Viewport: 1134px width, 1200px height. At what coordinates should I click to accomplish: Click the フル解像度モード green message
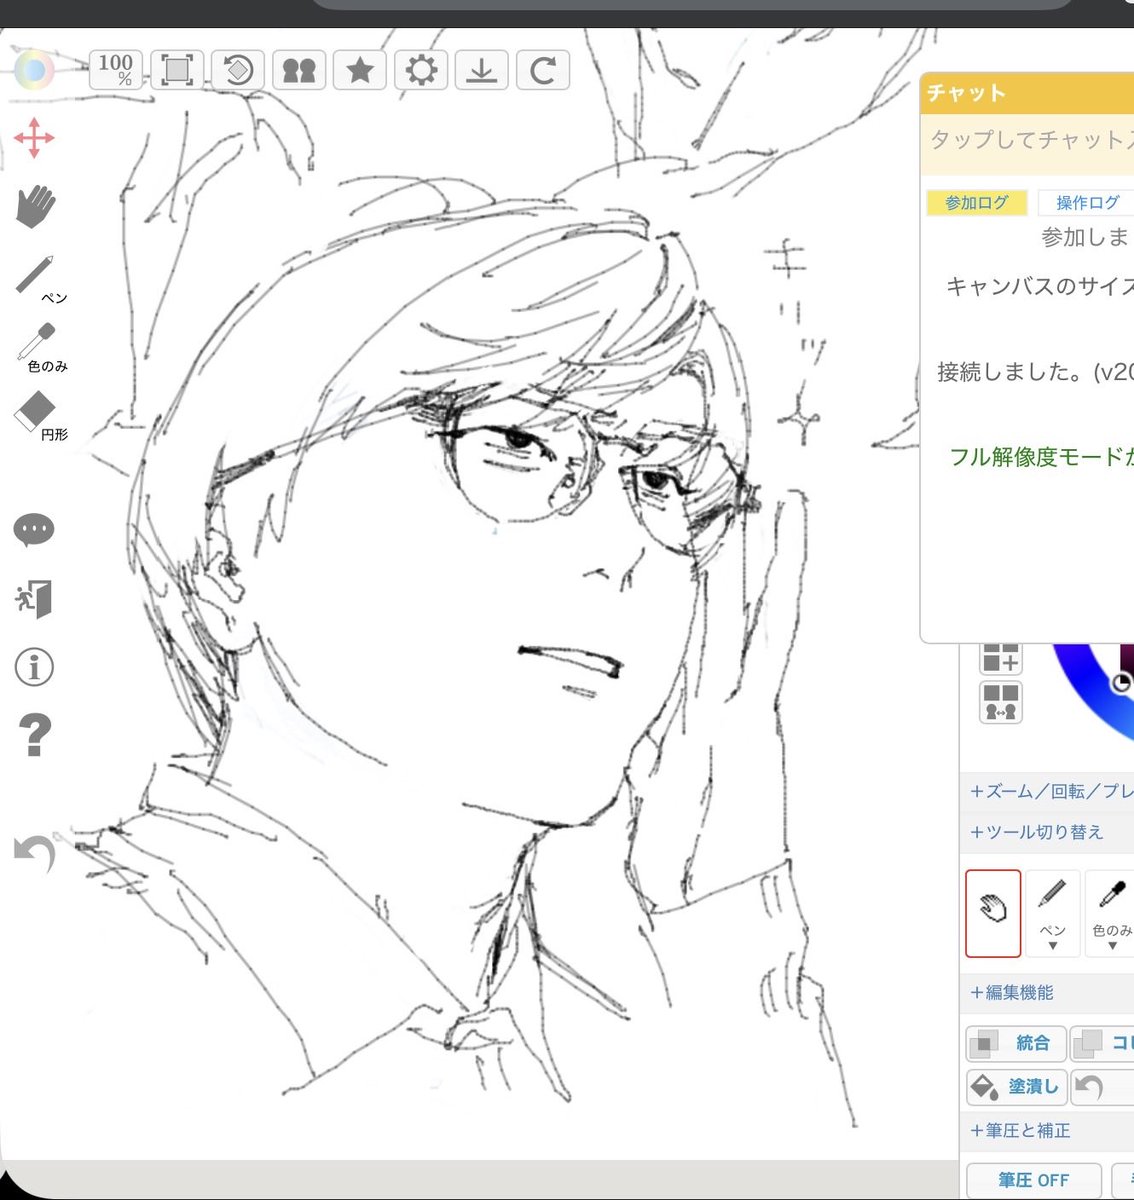click(1041, 458)
